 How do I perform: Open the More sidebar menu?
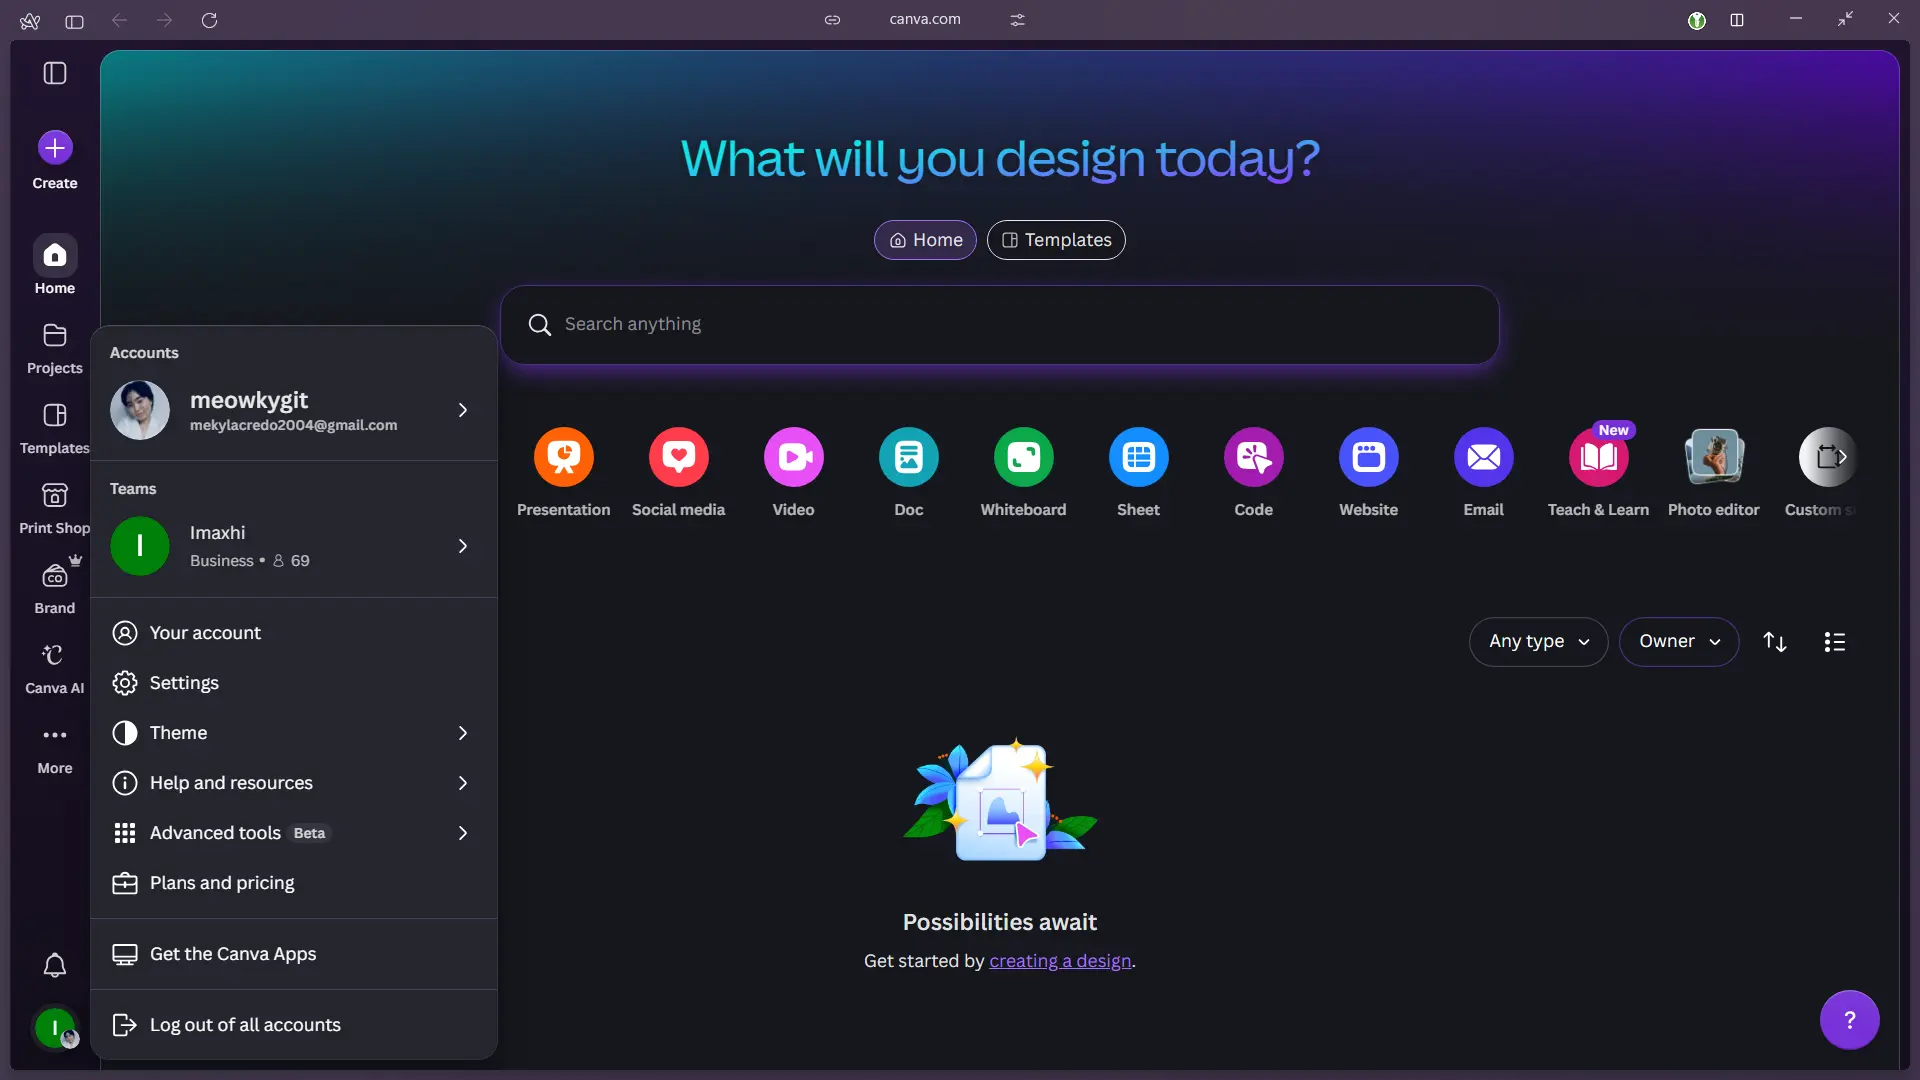click(55, 748)
